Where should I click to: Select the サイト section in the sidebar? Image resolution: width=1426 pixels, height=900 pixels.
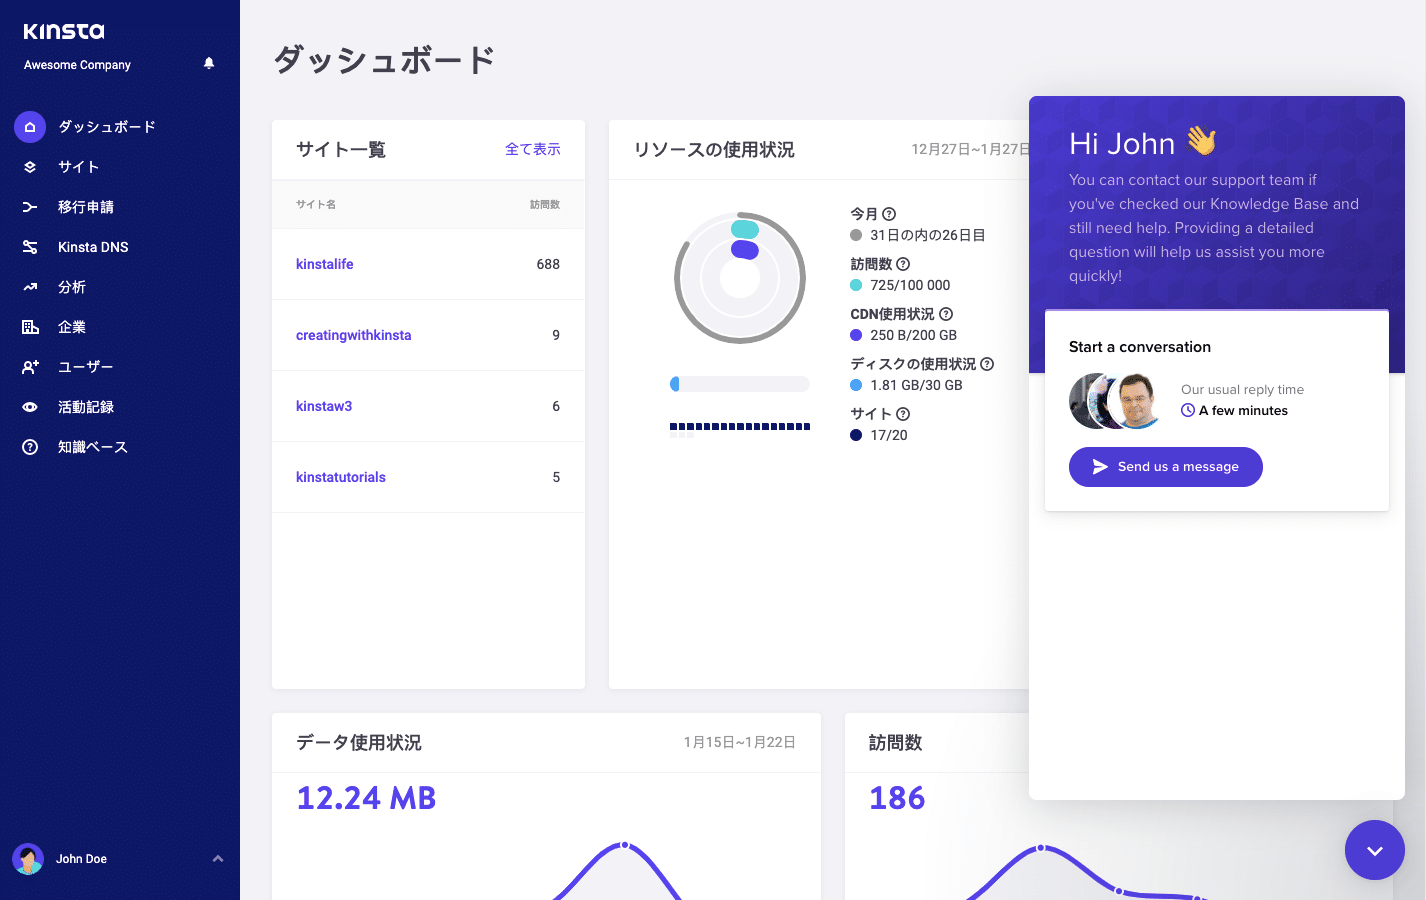[x=30, y=167]
